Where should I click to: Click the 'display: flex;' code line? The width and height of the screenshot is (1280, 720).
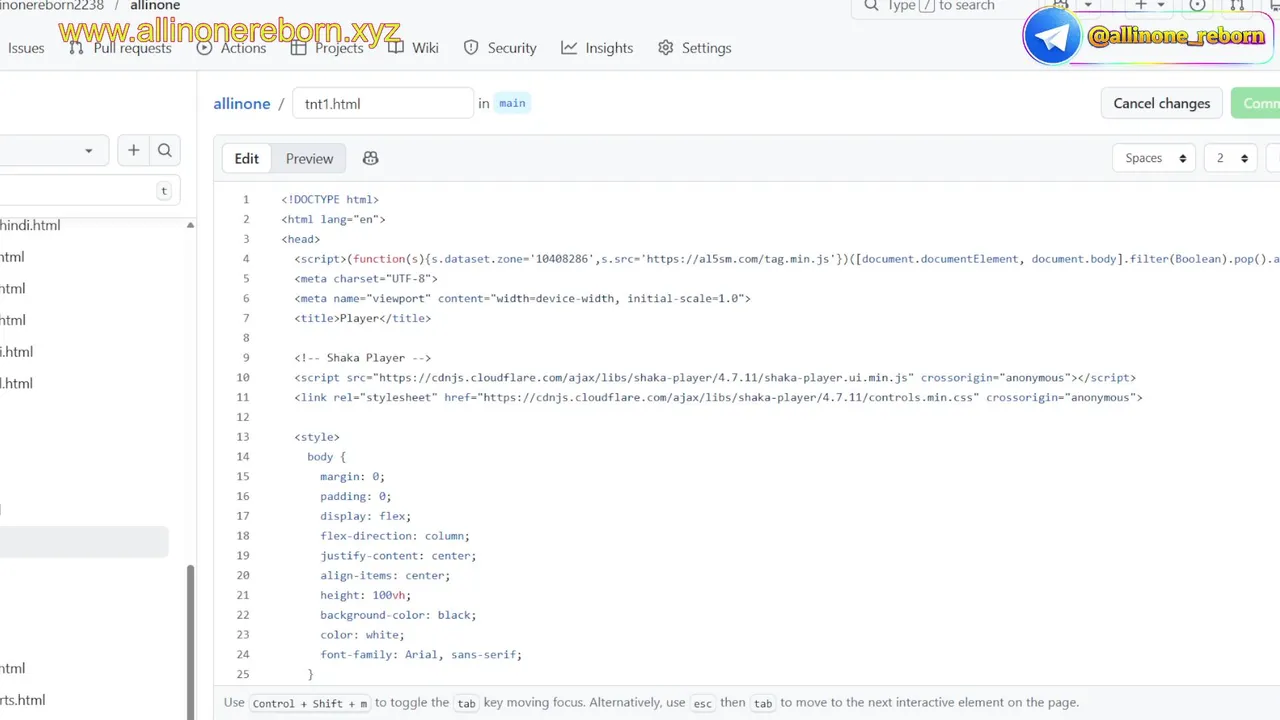coord(366,516)
